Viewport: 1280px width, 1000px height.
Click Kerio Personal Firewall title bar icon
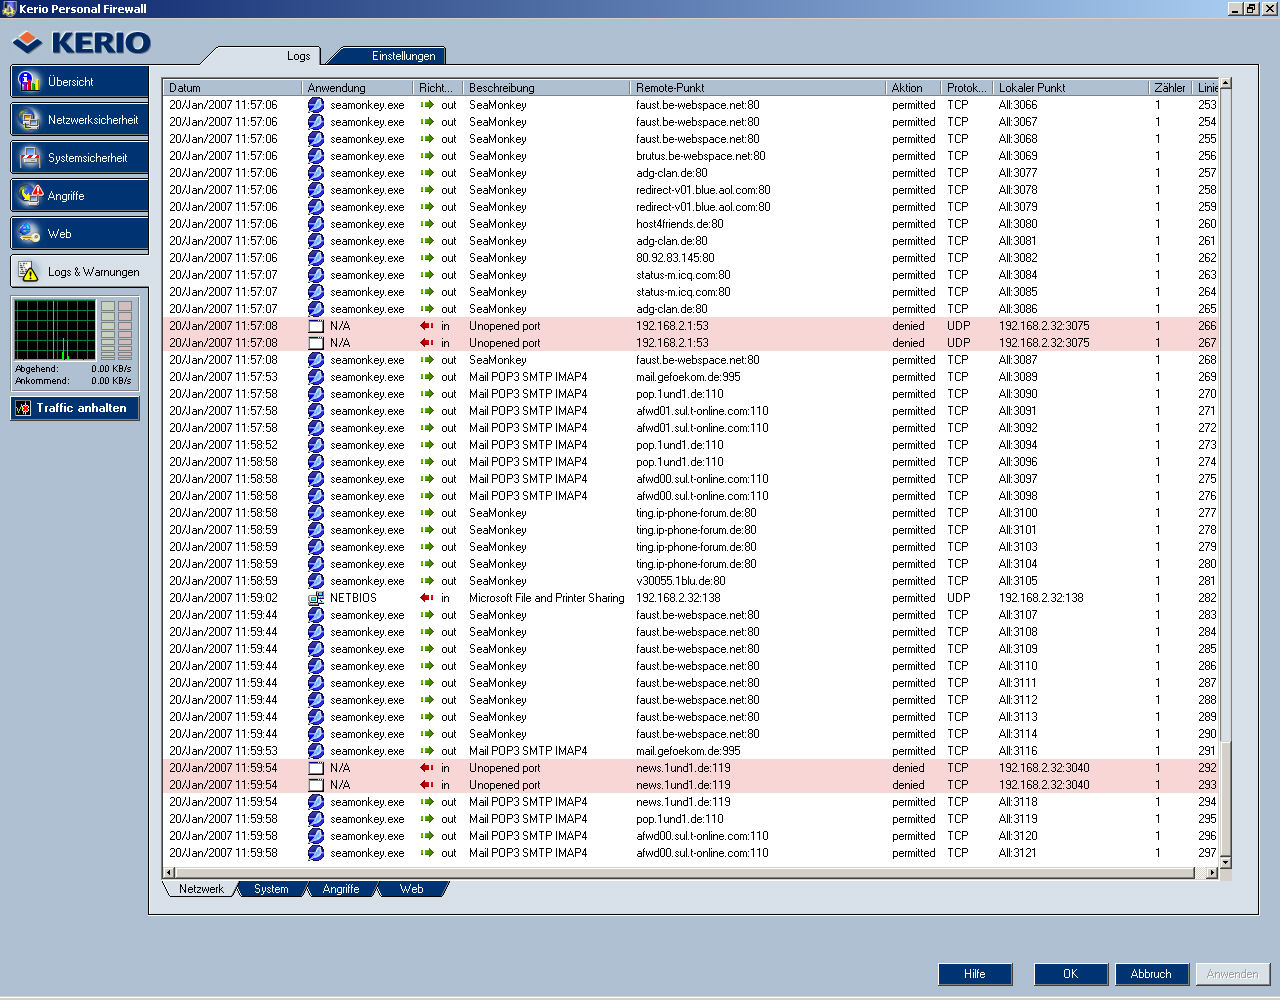(9, 9)
